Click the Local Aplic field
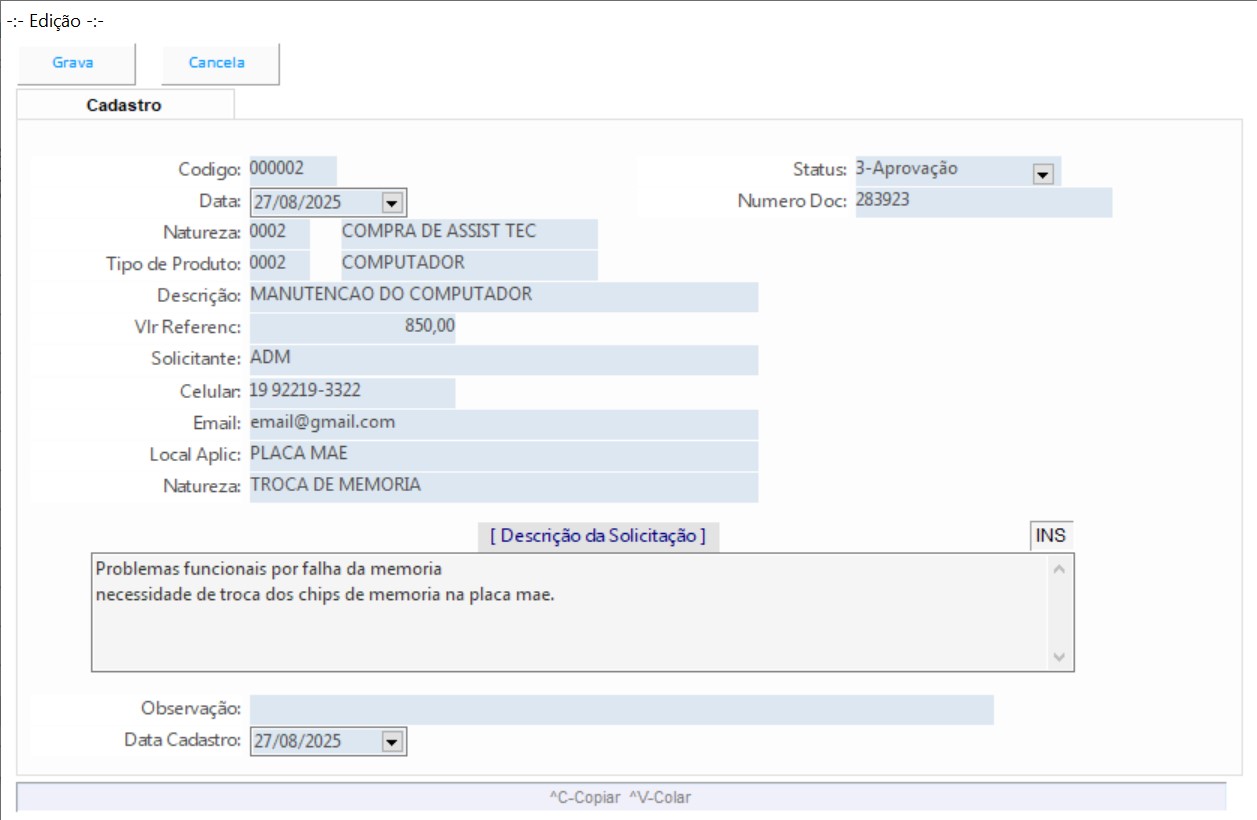 [x=502, y=455]
